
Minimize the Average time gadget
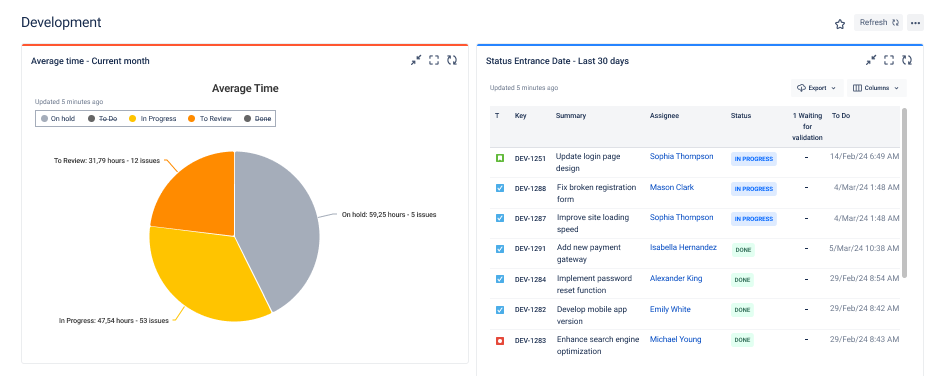pos(416,60)
